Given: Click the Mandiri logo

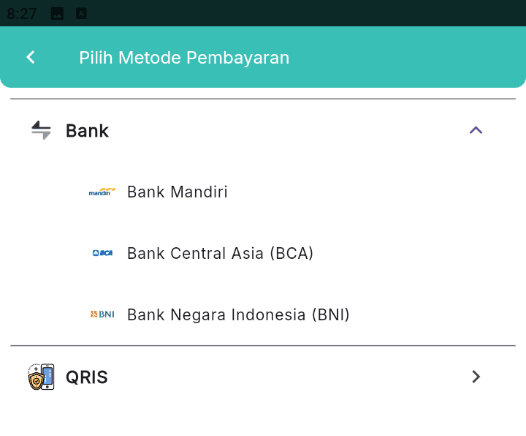Looking at the screenshot, I should tap(102, 192).
